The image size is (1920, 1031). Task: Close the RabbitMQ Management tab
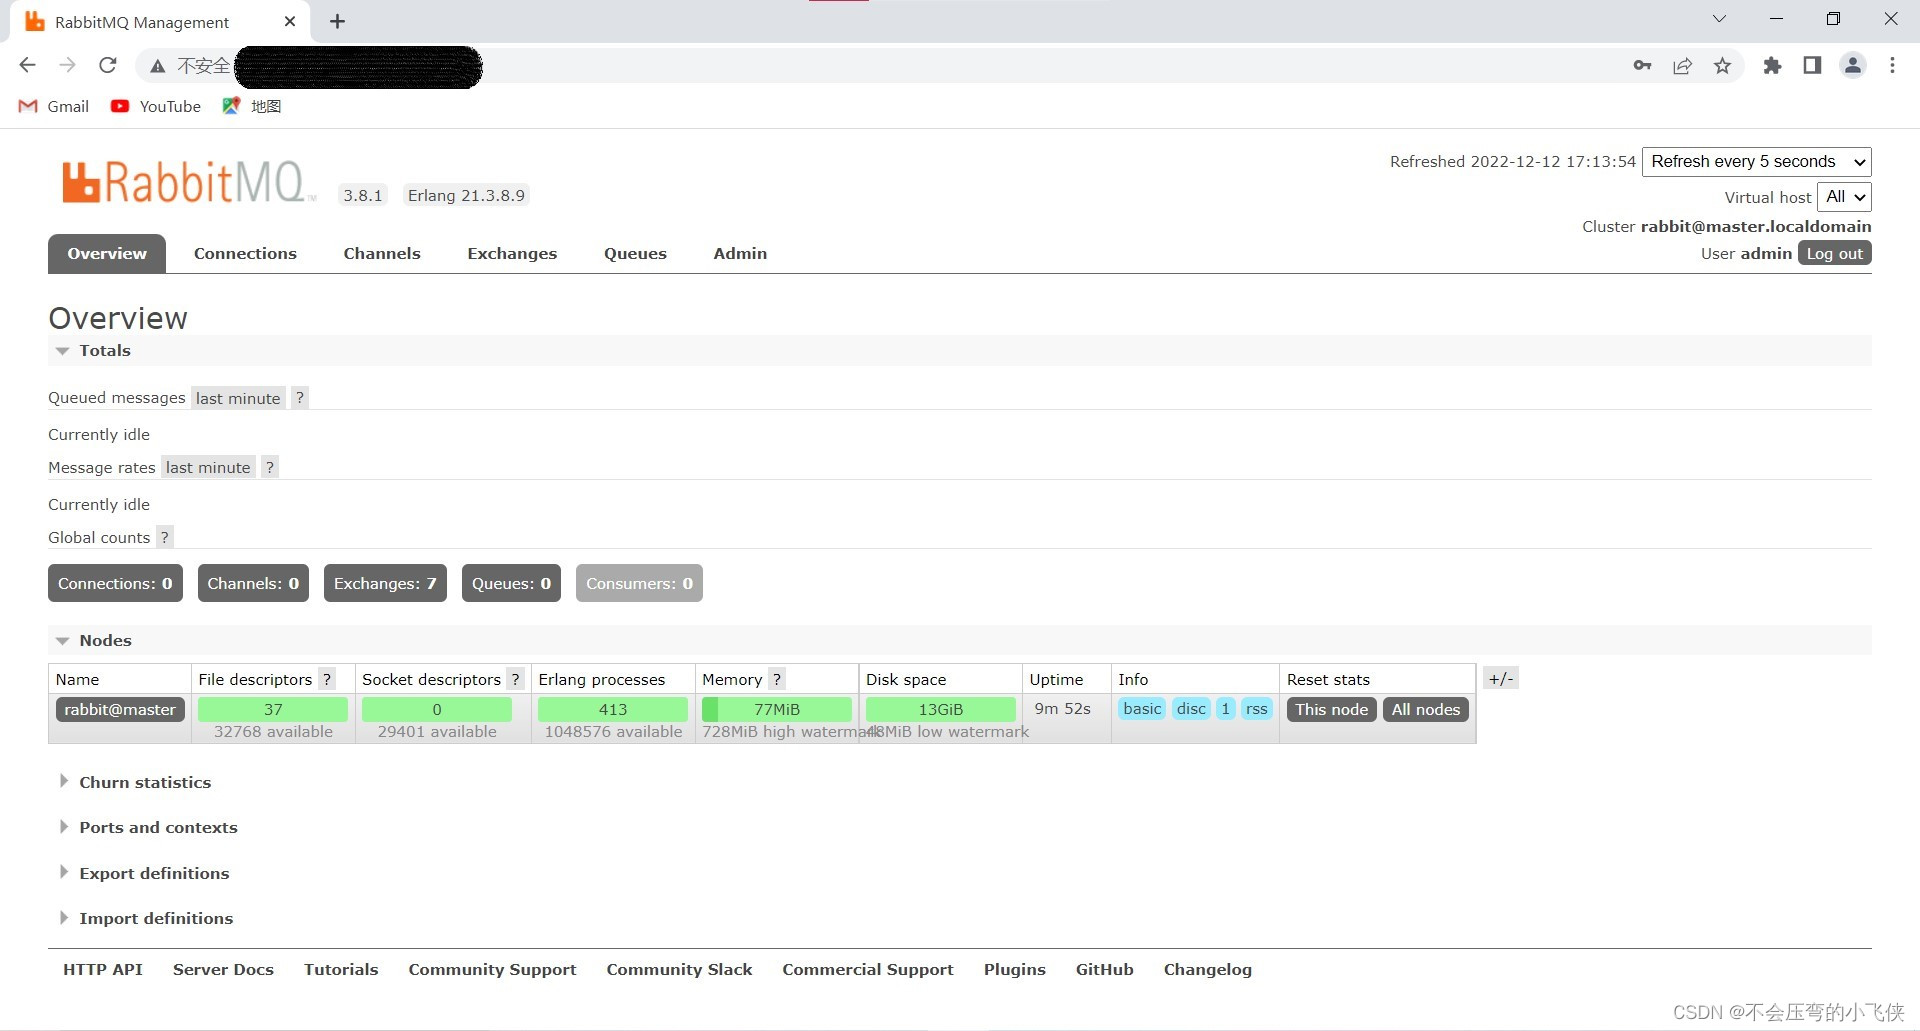tap(290, 21)
